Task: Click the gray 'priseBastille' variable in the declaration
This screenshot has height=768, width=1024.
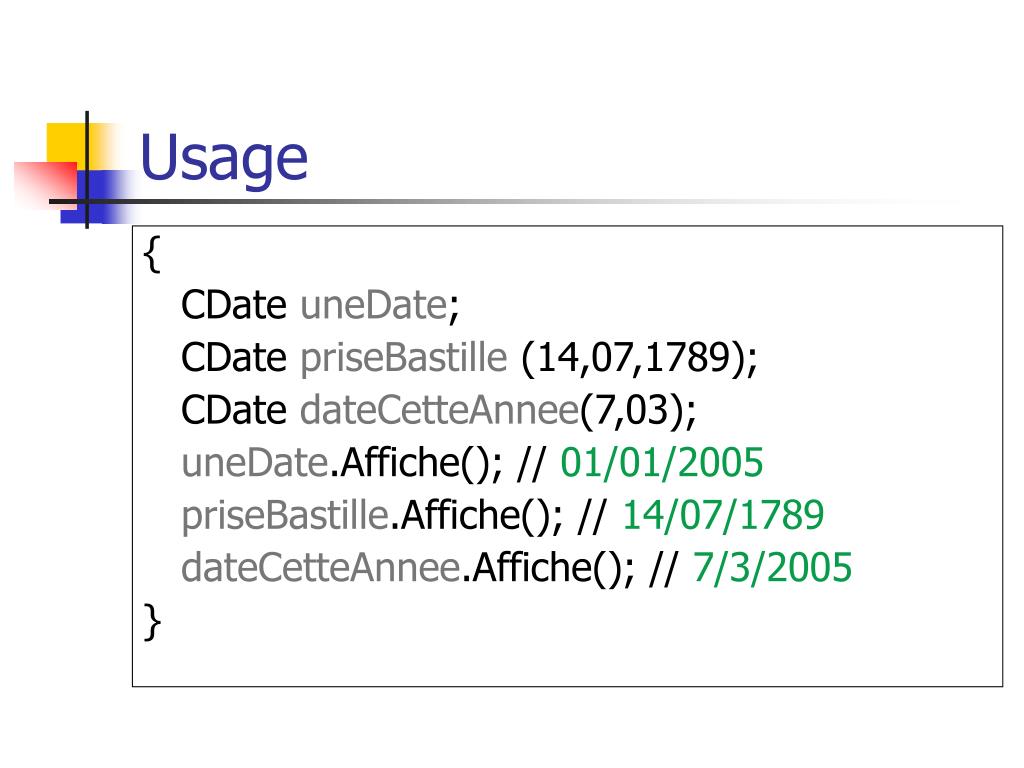Action: [x=403, y=358]
